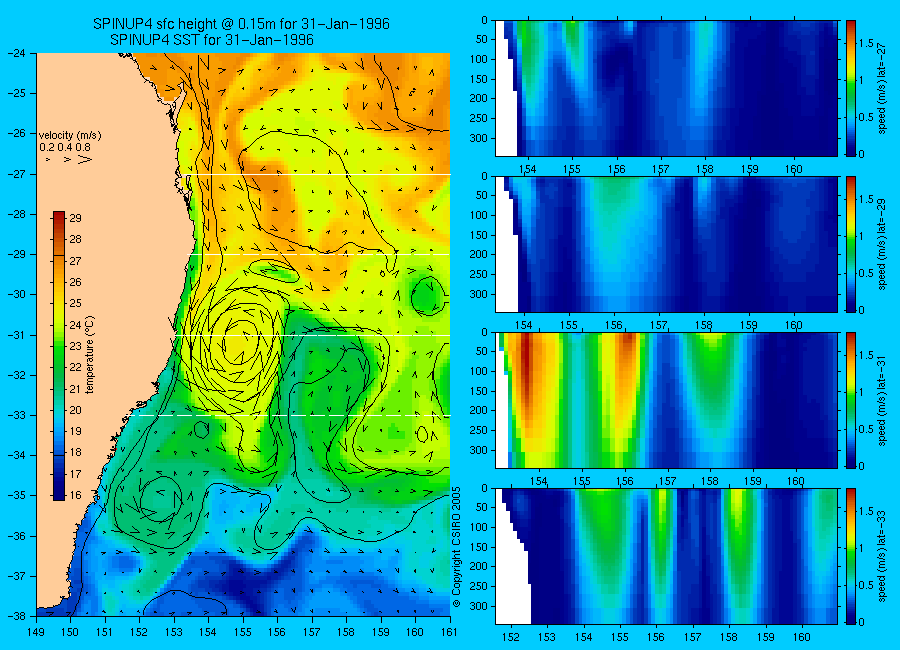900x650 pixels.
Task: Click the -28 latitude label on map axis
Action: (16, 214)
